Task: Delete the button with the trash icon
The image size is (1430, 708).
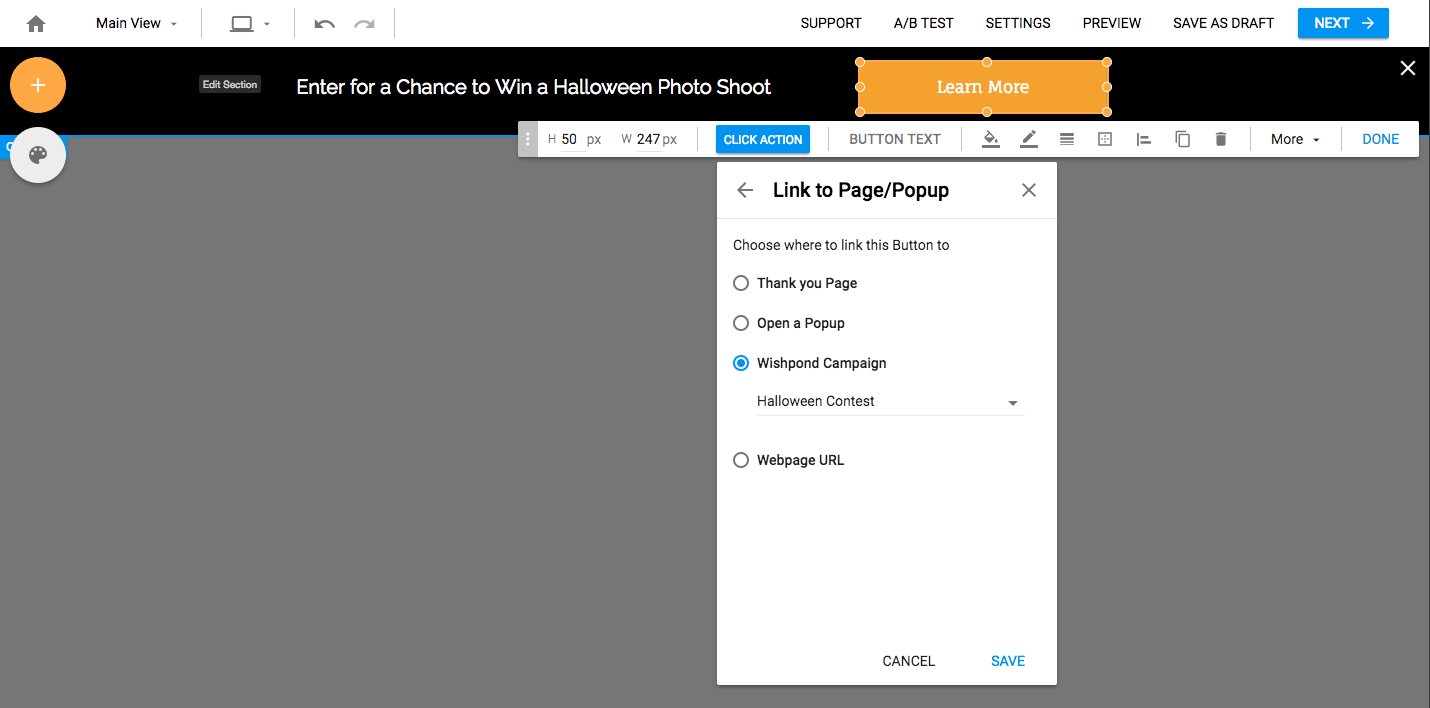Action: click(1220, 139)
